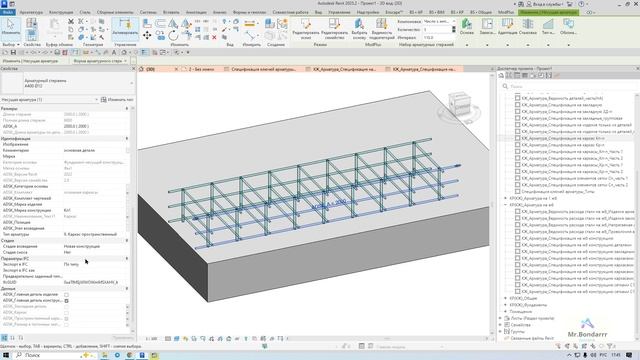Expand the Семейства tree node
The height and width of the screenshot is (360, 640).
coord(501,325)
